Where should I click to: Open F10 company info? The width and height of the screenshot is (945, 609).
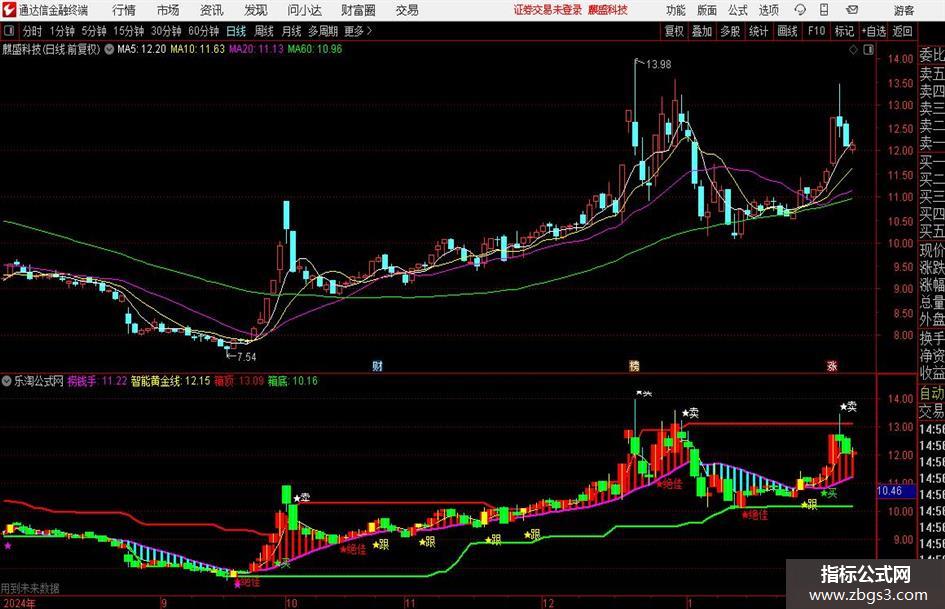pyautogui.click(x=817, y=31)
